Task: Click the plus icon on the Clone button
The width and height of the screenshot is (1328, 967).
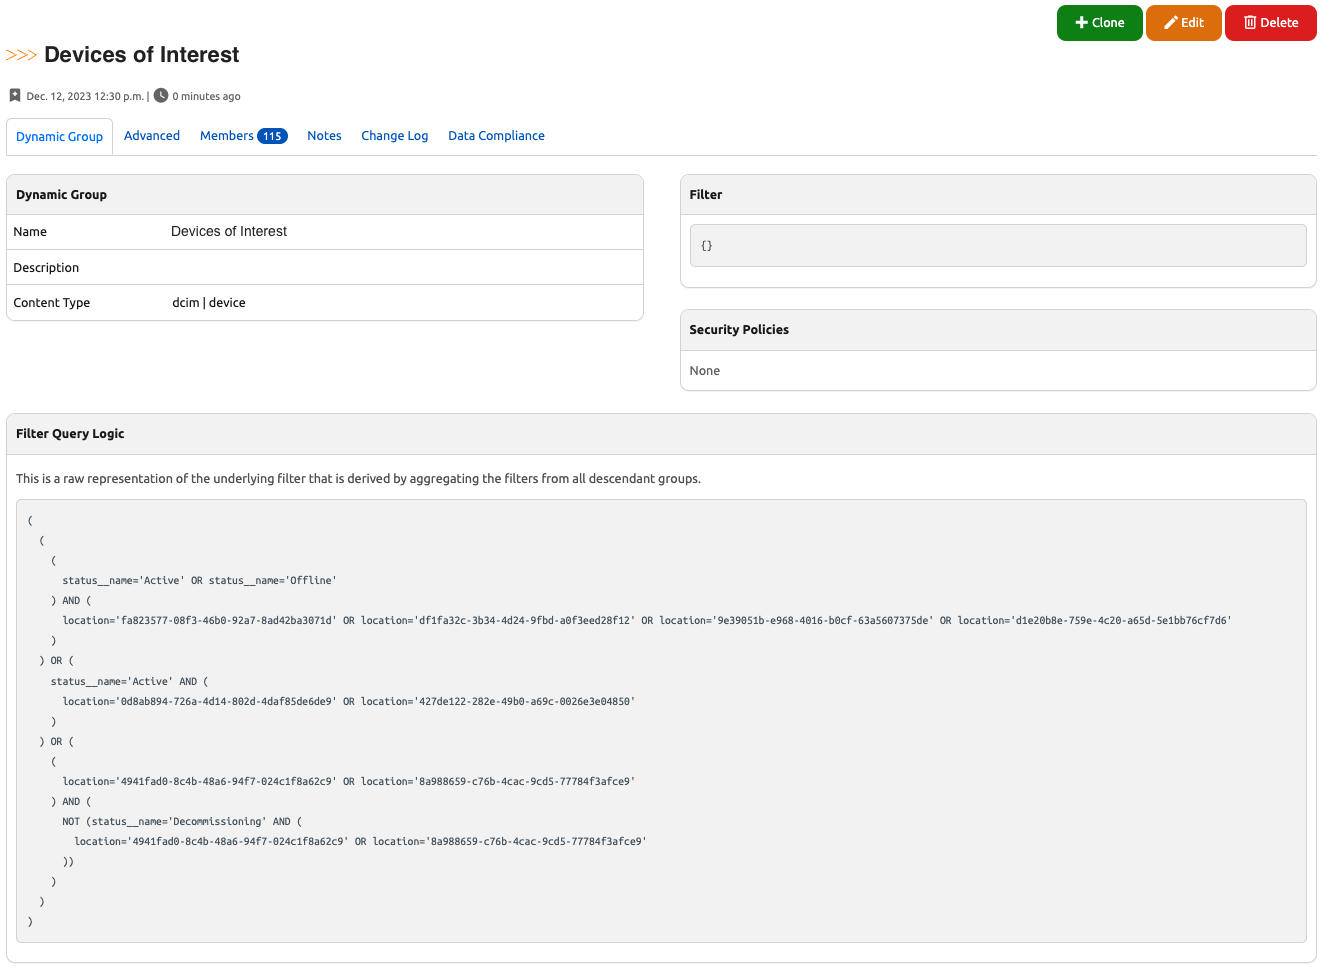Action: point(1081,23)
